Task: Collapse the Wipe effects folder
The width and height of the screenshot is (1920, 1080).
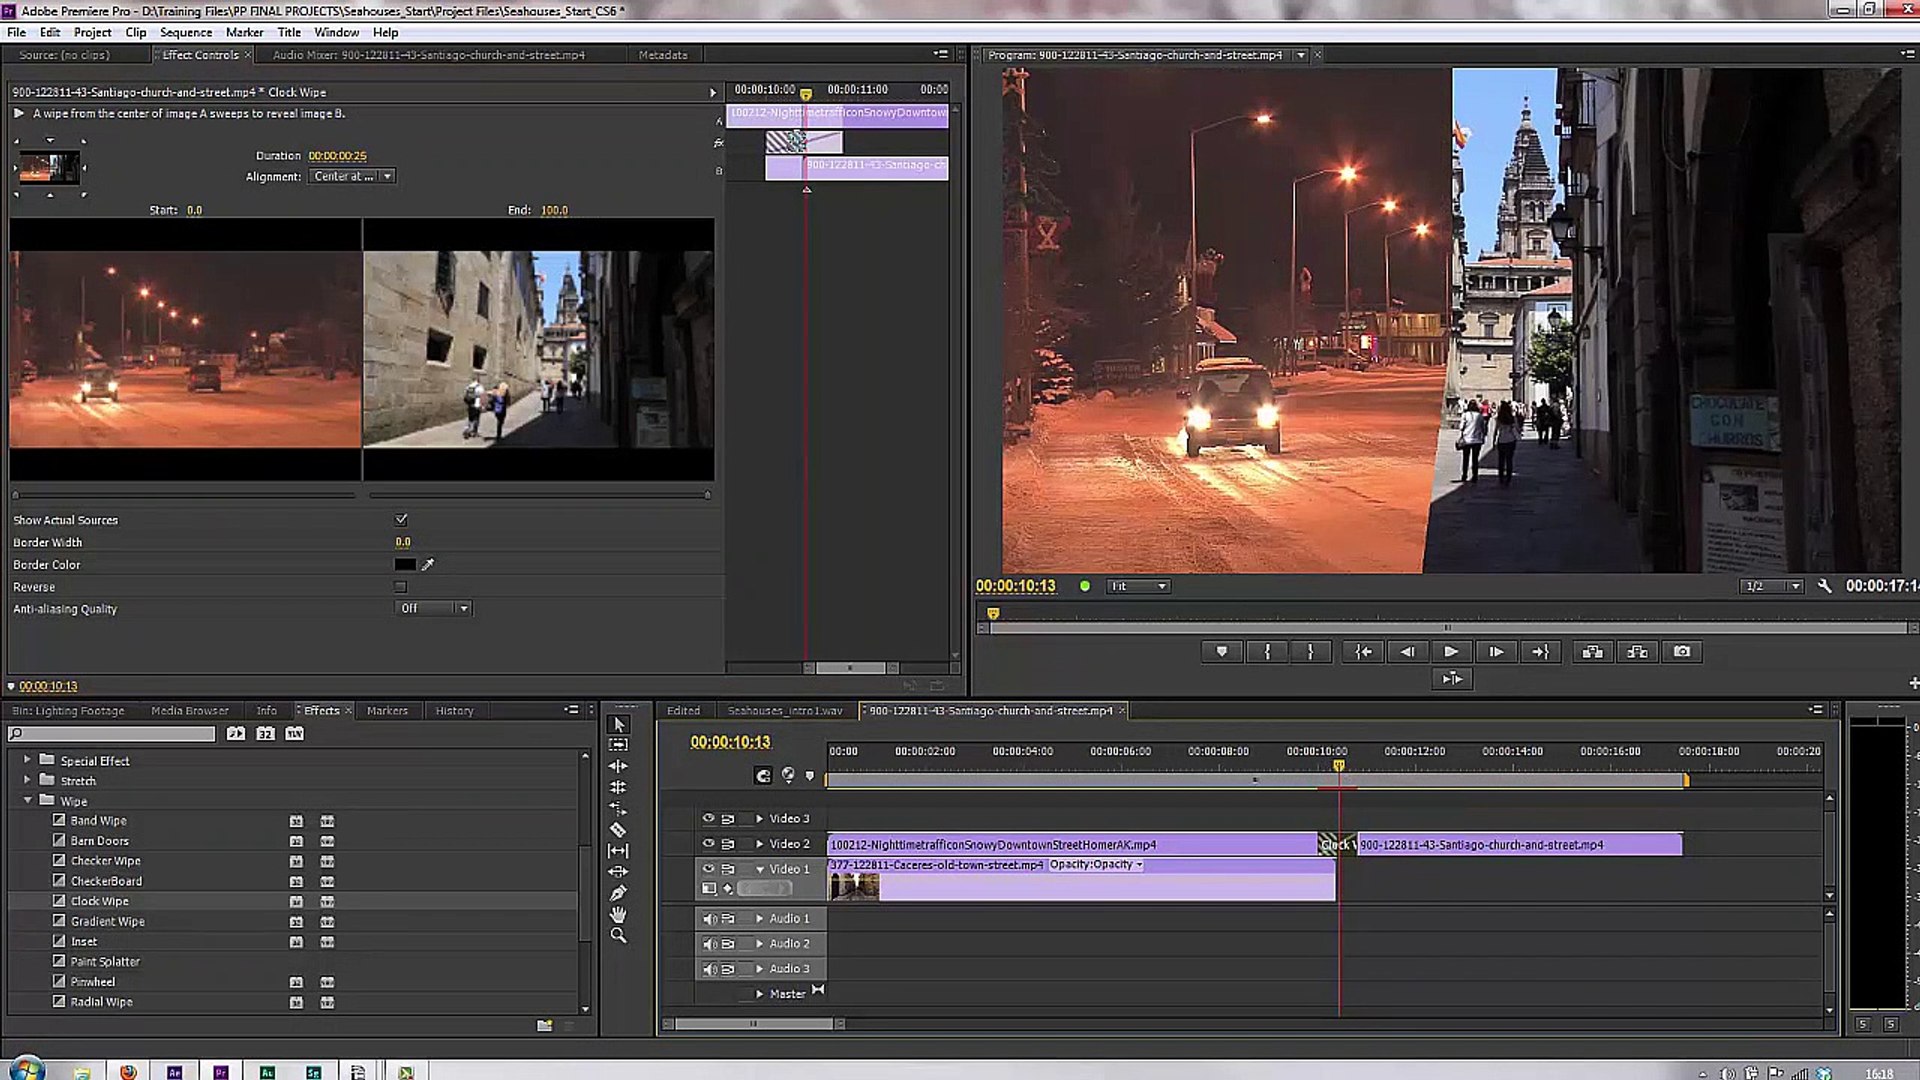Action: (x=28, y=801)
